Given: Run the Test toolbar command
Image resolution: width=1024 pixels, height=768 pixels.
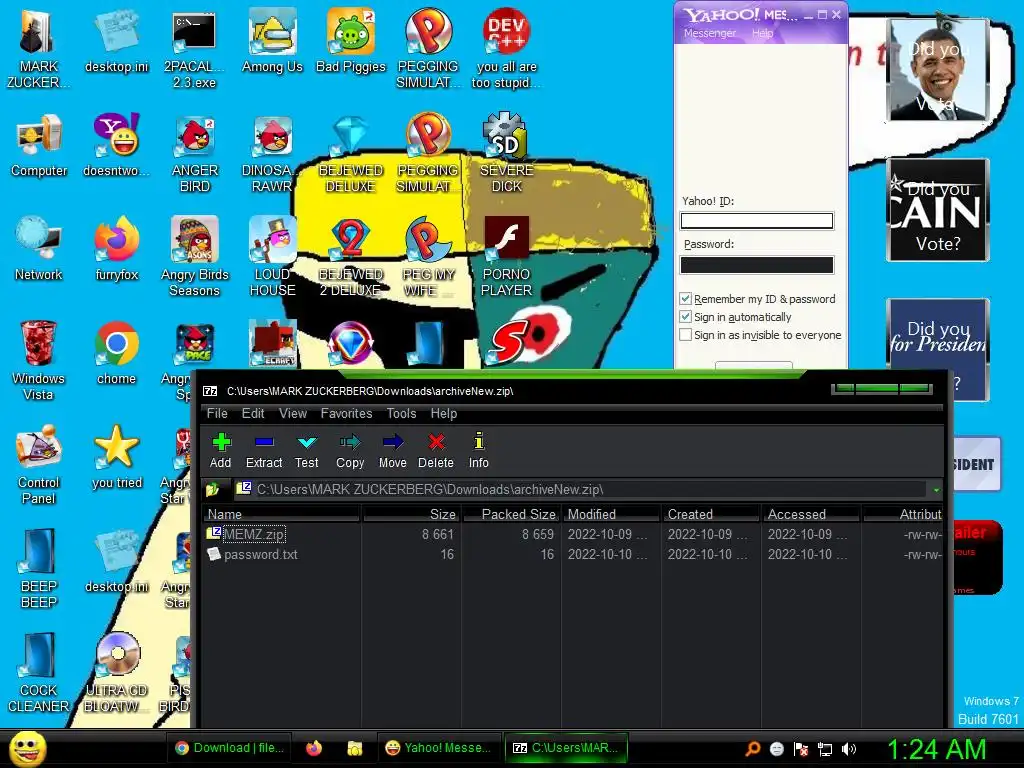Looking at the screenshot, I should [306, 450].
